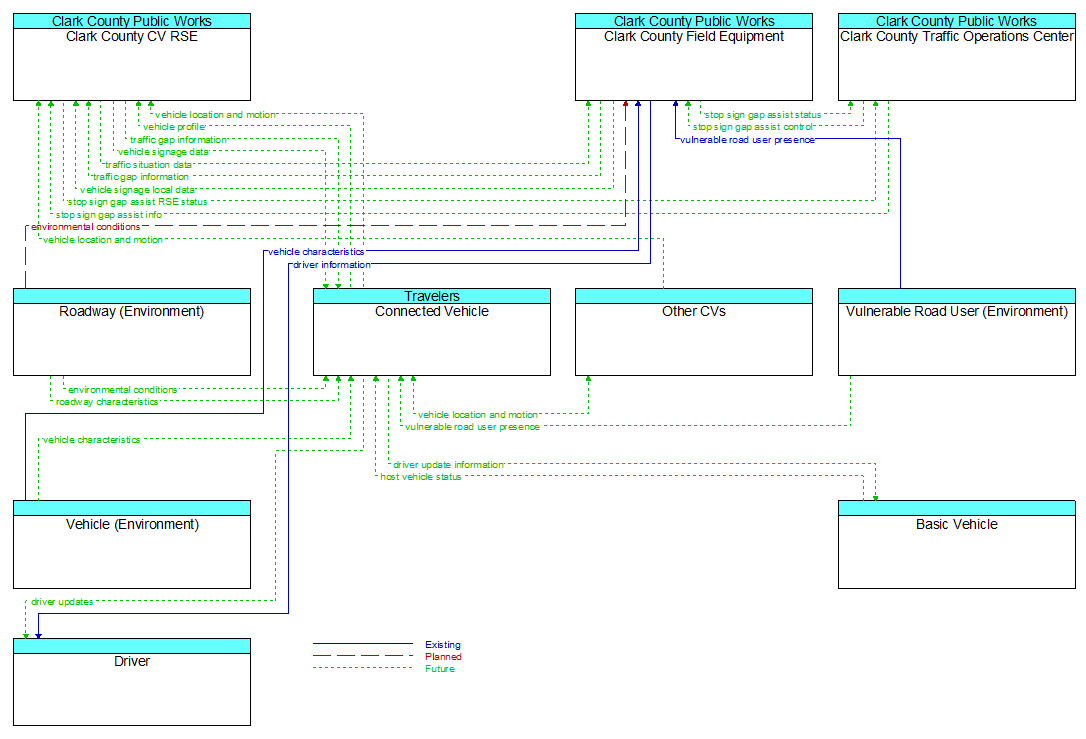The width and height of the screenshot is (1086, 739).
Task: Click the Travelers header on Connected Vehicle
Action: tap(431, 296)
